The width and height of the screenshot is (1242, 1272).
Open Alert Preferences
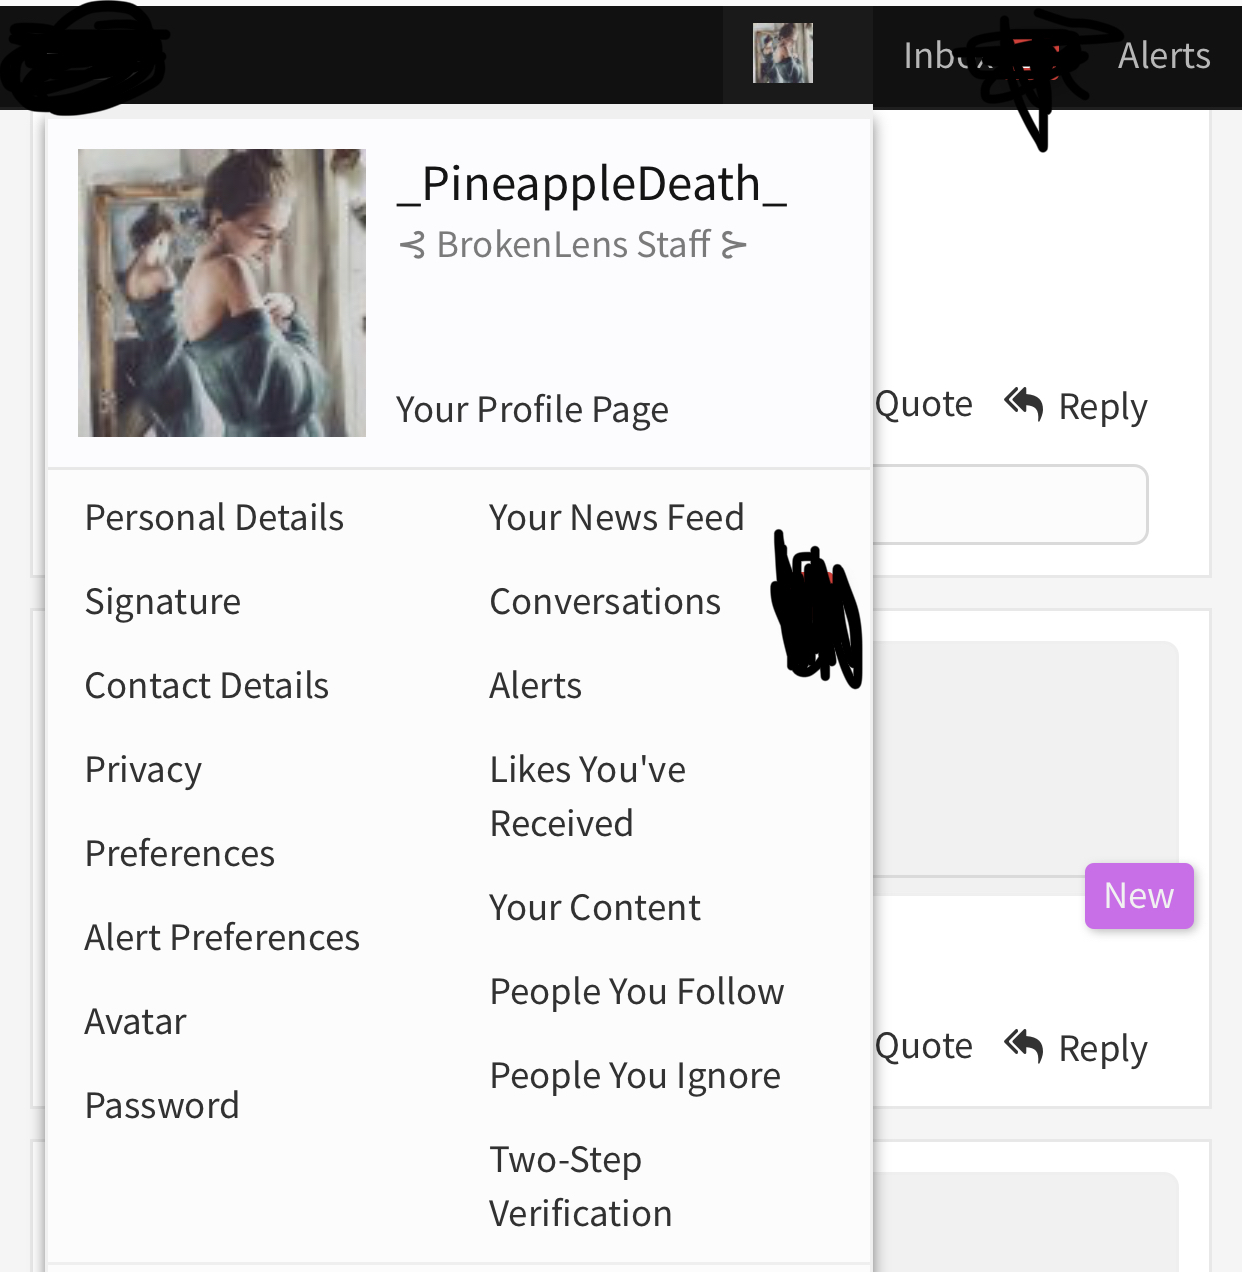point(222,938)
